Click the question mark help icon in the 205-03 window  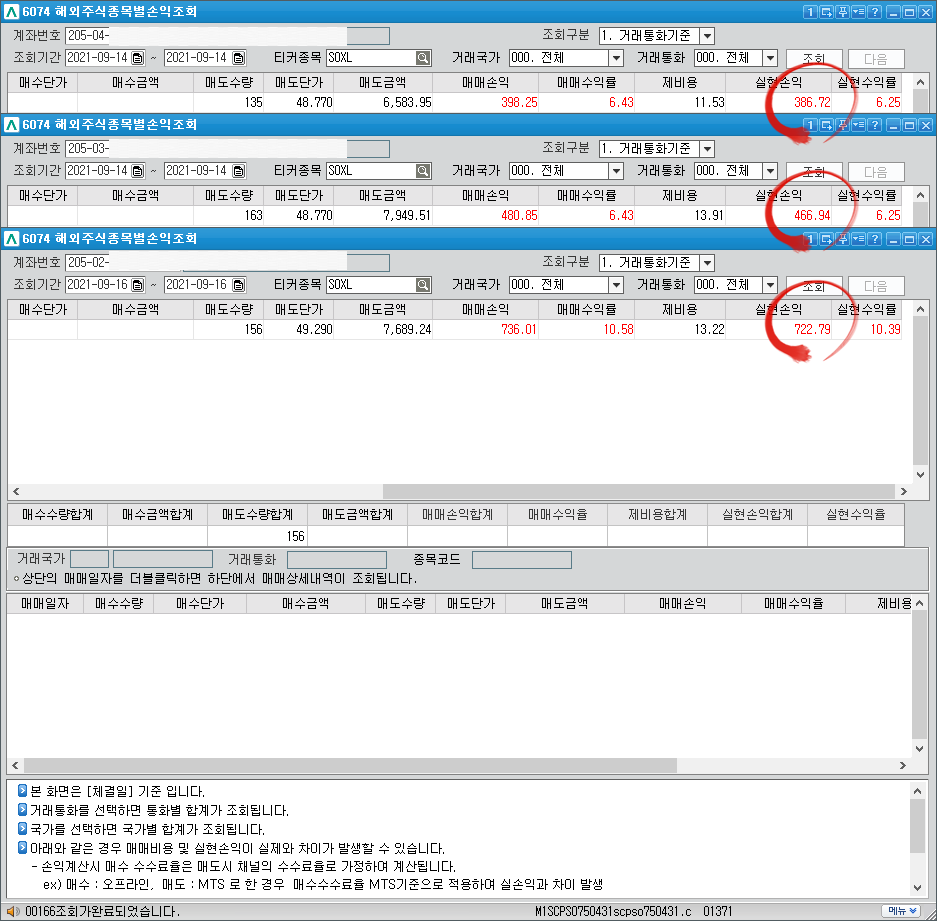875,125
